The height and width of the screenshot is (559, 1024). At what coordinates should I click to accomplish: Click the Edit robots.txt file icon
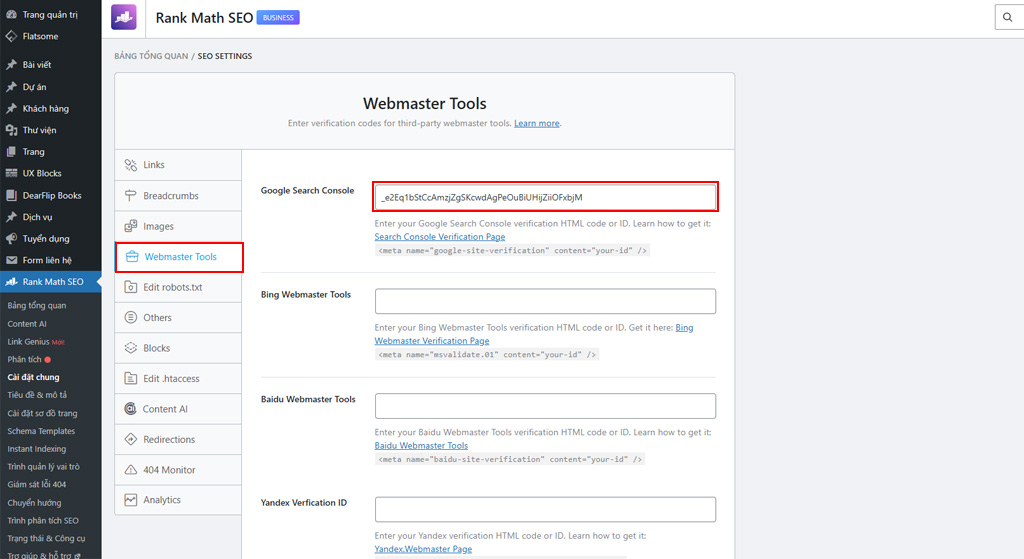tap(131, 287)
